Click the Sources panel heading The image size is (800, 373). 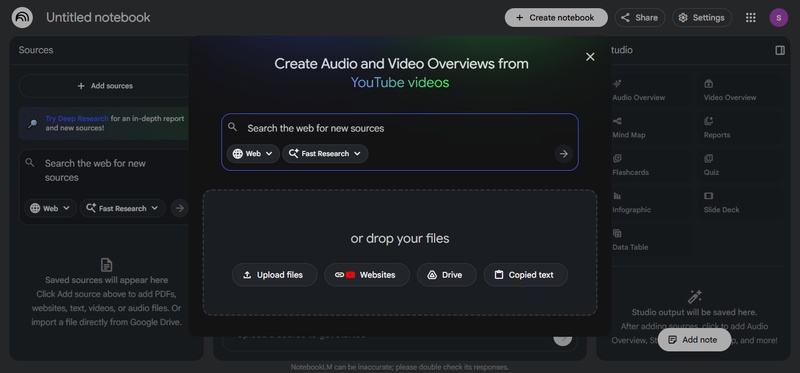point(36,50)
